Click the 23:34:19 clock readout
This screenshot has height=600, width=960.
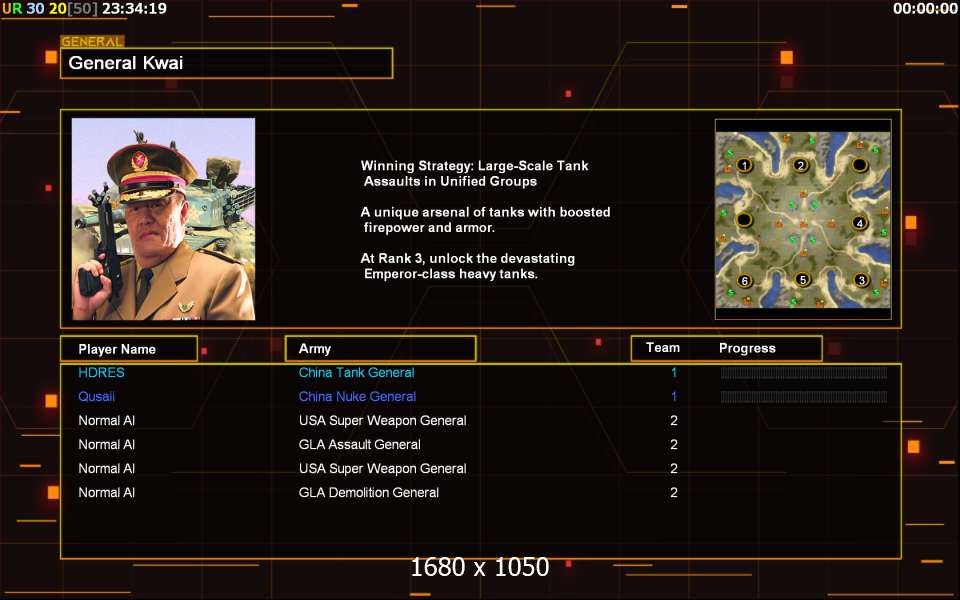134,9
